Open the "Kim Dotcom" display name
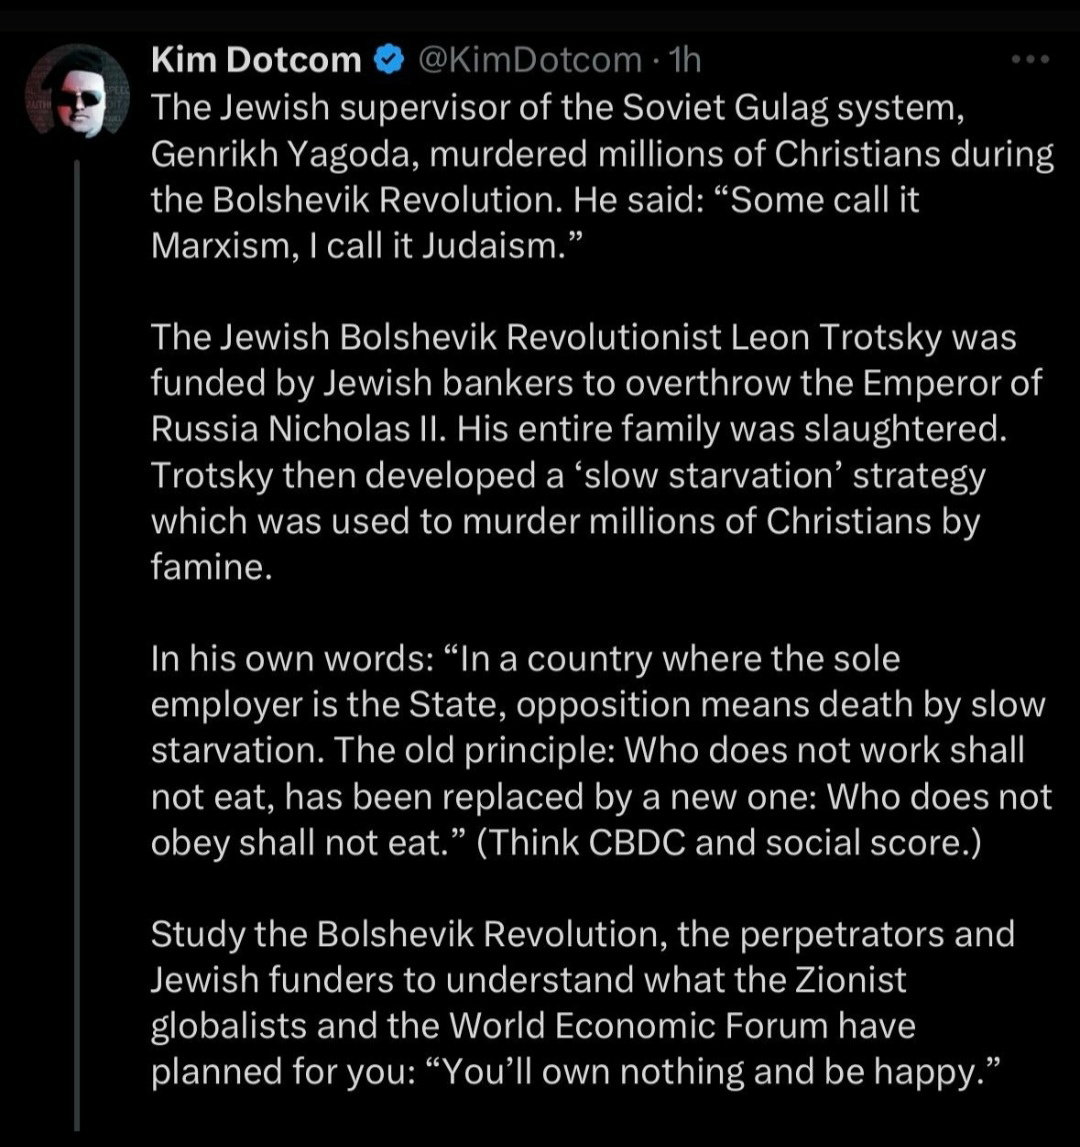1080x1147 pixels. coord(256,60)
